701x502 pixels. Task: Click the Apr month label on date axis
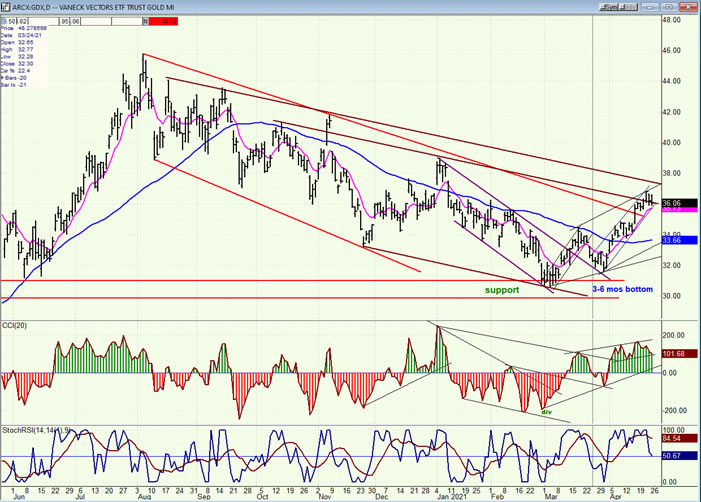coord(616,497)
